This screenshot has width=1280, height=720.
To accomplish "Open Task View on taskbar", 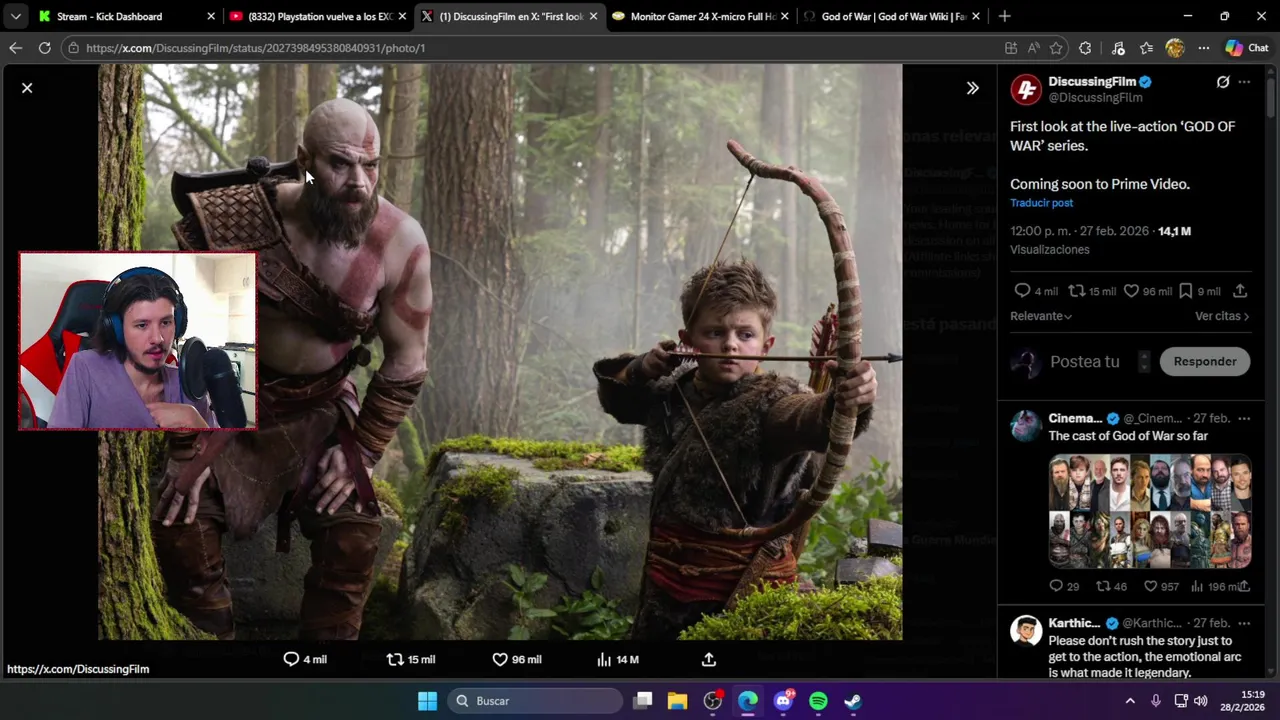I will tap(643, 701).
